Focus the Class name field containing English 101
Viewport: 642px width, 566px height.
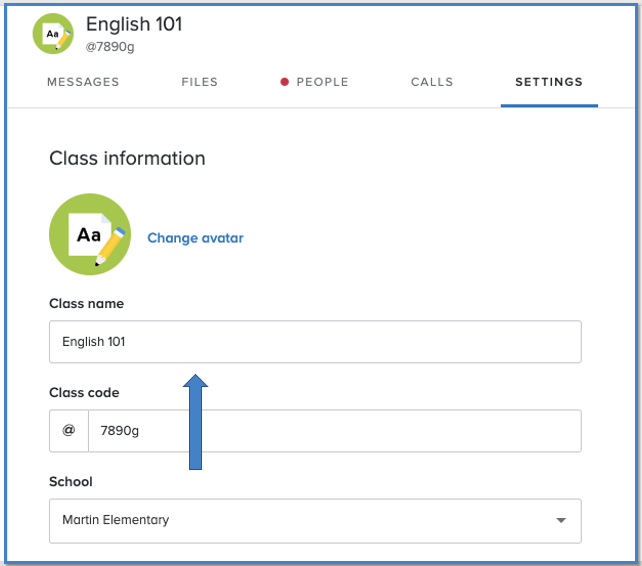(x=315, y=342)
